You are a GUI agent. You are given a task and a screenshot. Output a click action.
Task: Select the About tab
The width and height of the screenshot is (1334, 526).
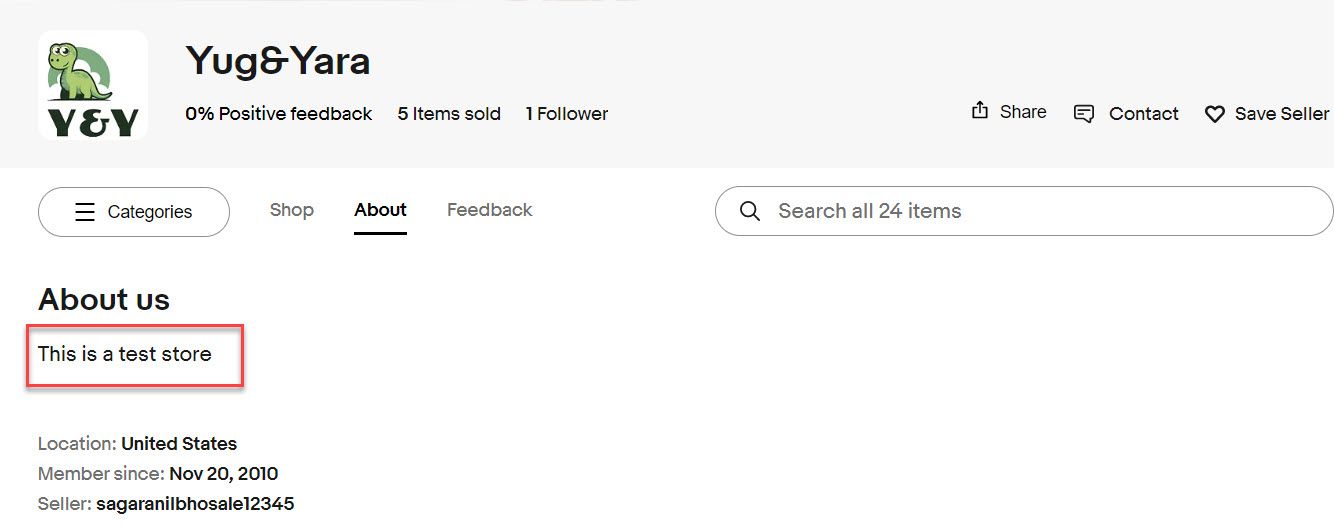(380, 210)
